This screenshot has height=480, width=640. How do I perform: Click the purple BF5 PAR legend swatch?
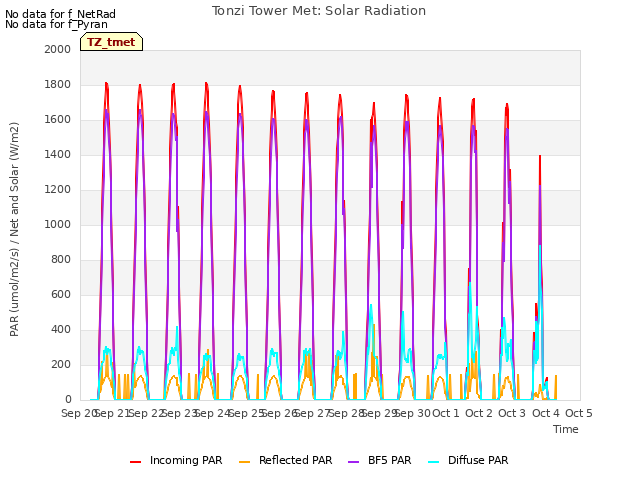click(x=353, y=462)
